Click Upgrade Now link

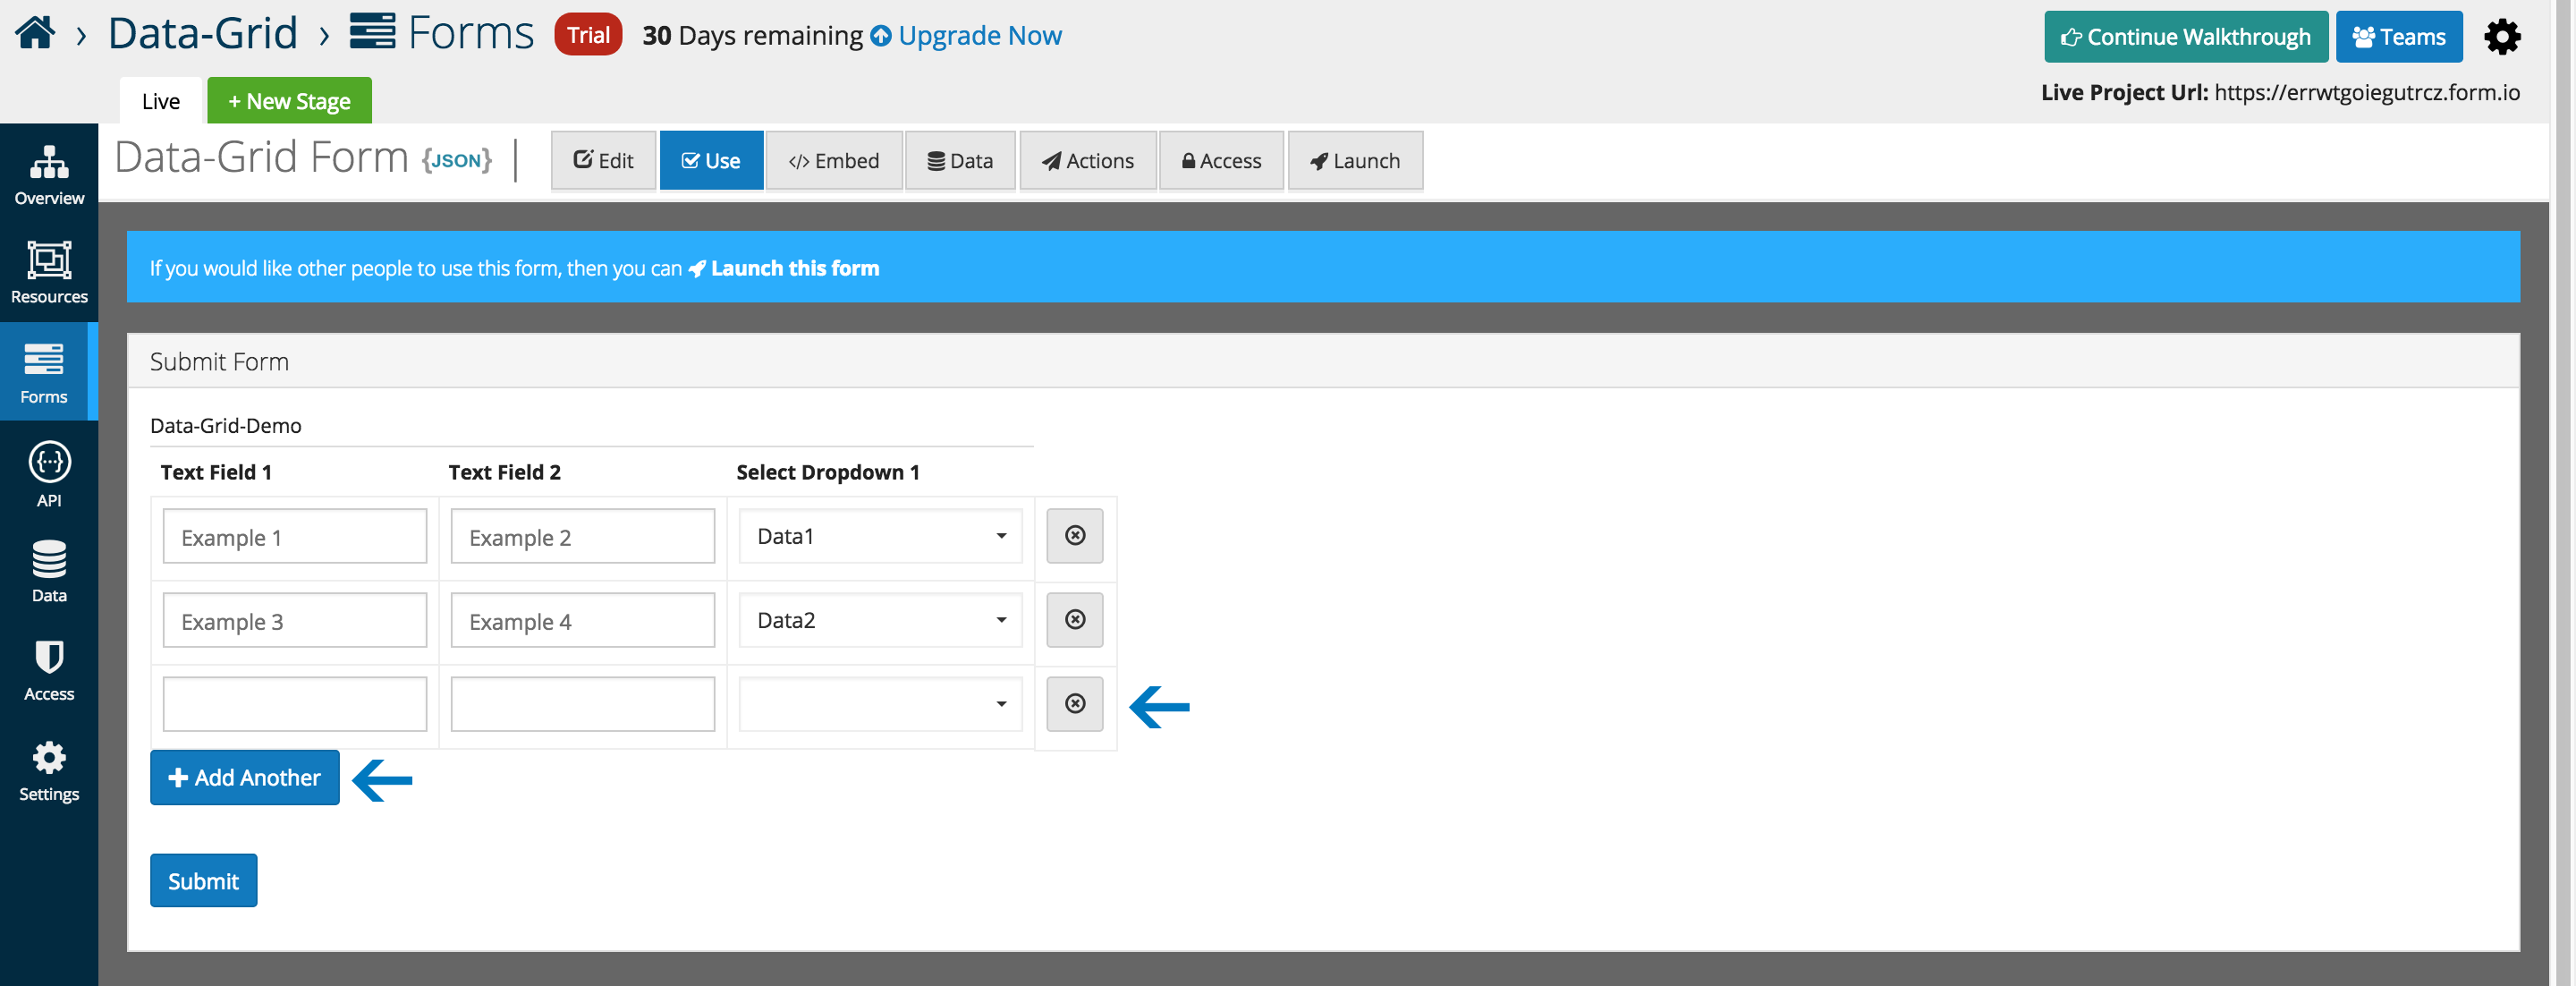point(966,36)
